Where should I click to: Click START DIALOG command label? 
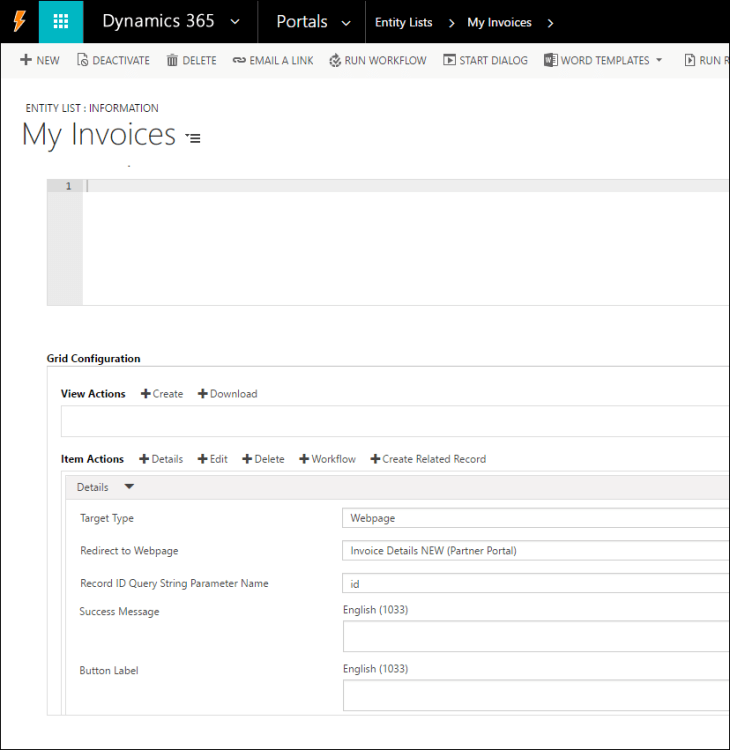493,61
